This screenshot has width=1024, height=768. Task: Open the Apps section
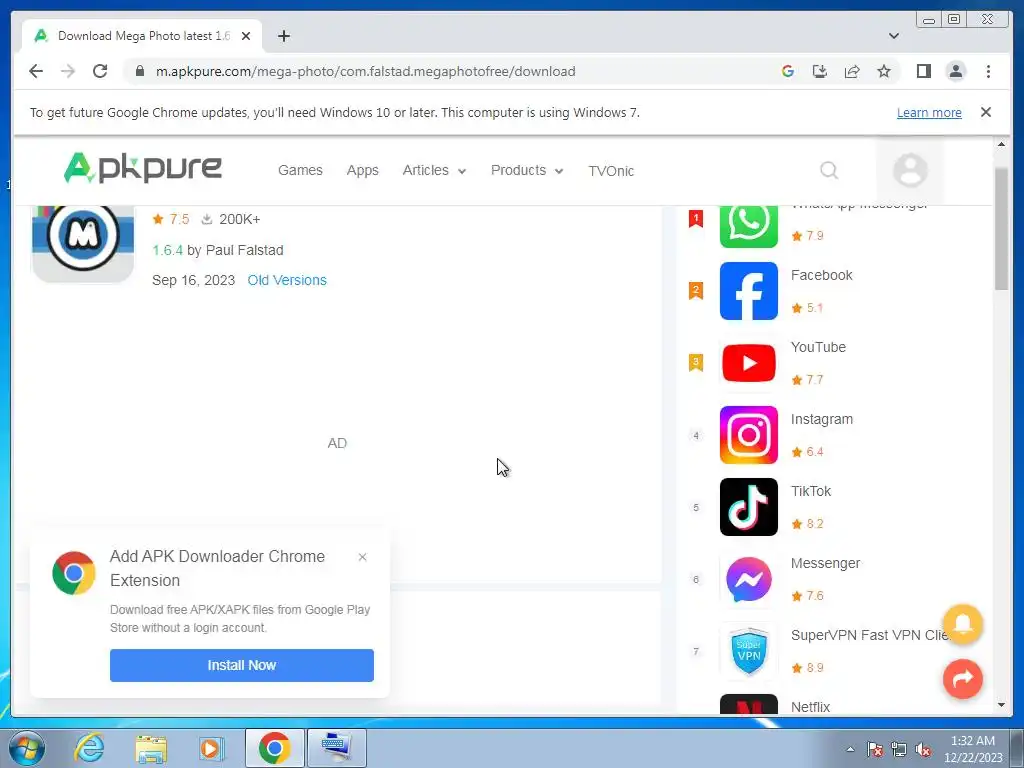pyautogui.click(x=362, y=170)
